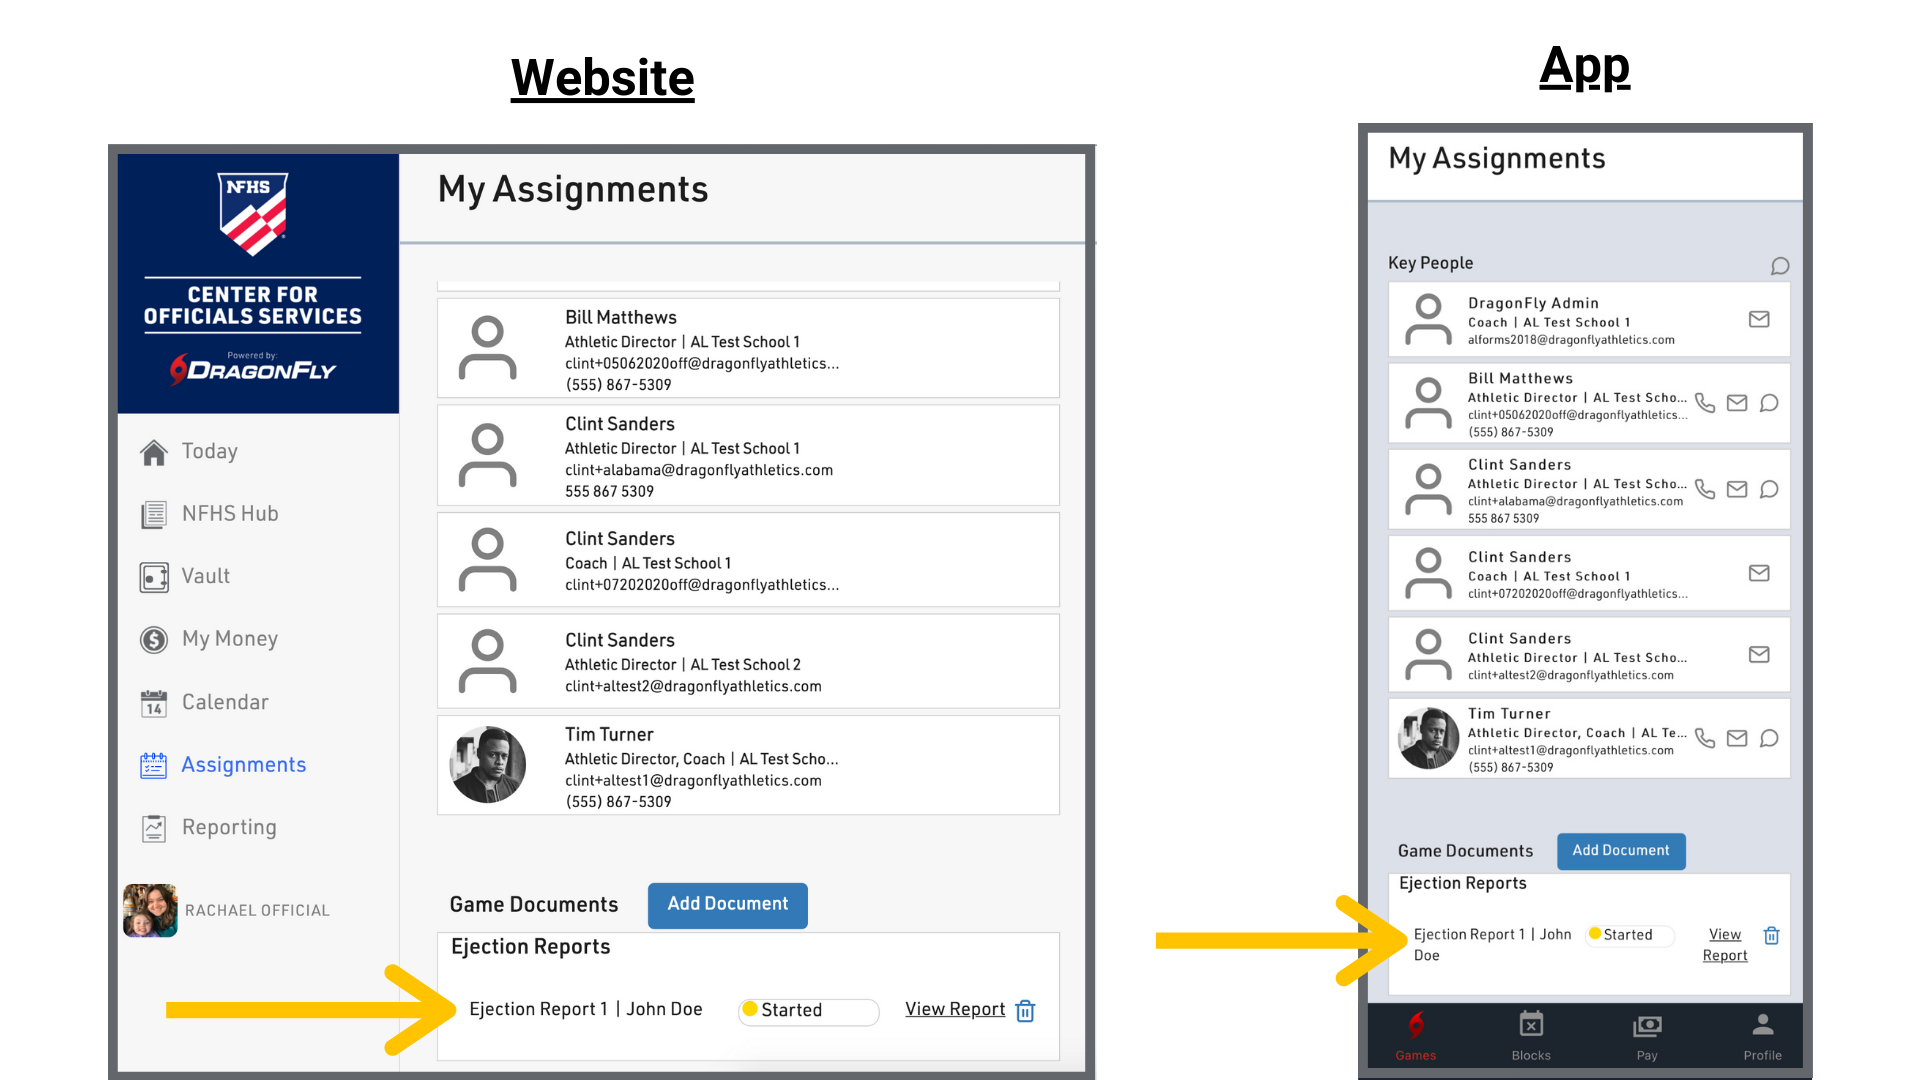The height and width of the screenshot is (1080, 1920).
Task: Open chat bubble icon next to Key People
Action: [x=1780, y=266]
